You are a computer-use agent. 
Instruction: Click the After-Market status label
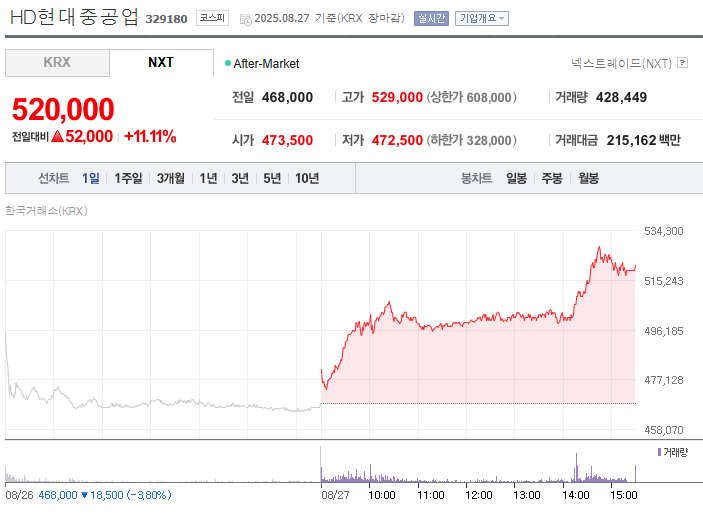266,64
